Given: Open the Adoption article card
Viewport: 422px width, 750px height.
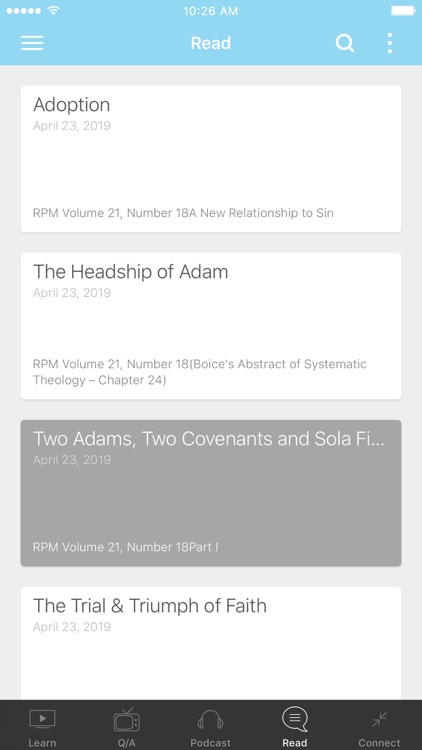Looking at the screenshot, I should pyautogui.click(x=211, y=159).
